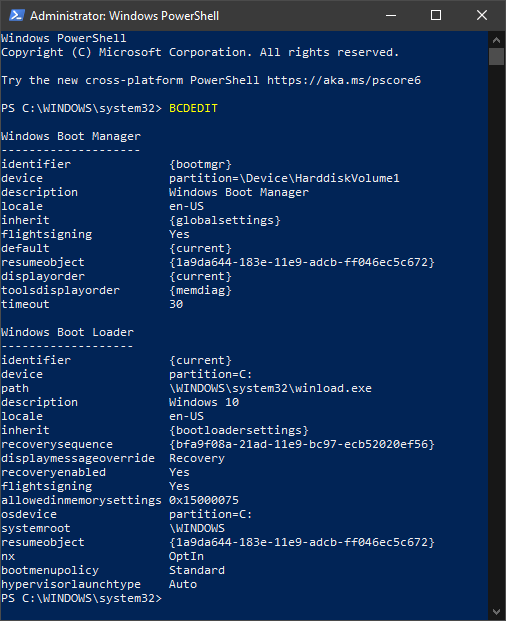Viewport: 506px width, 621px height.
Task: Minimize the PowerShell window
Action: pyautogui.click(x=391, y=15)
